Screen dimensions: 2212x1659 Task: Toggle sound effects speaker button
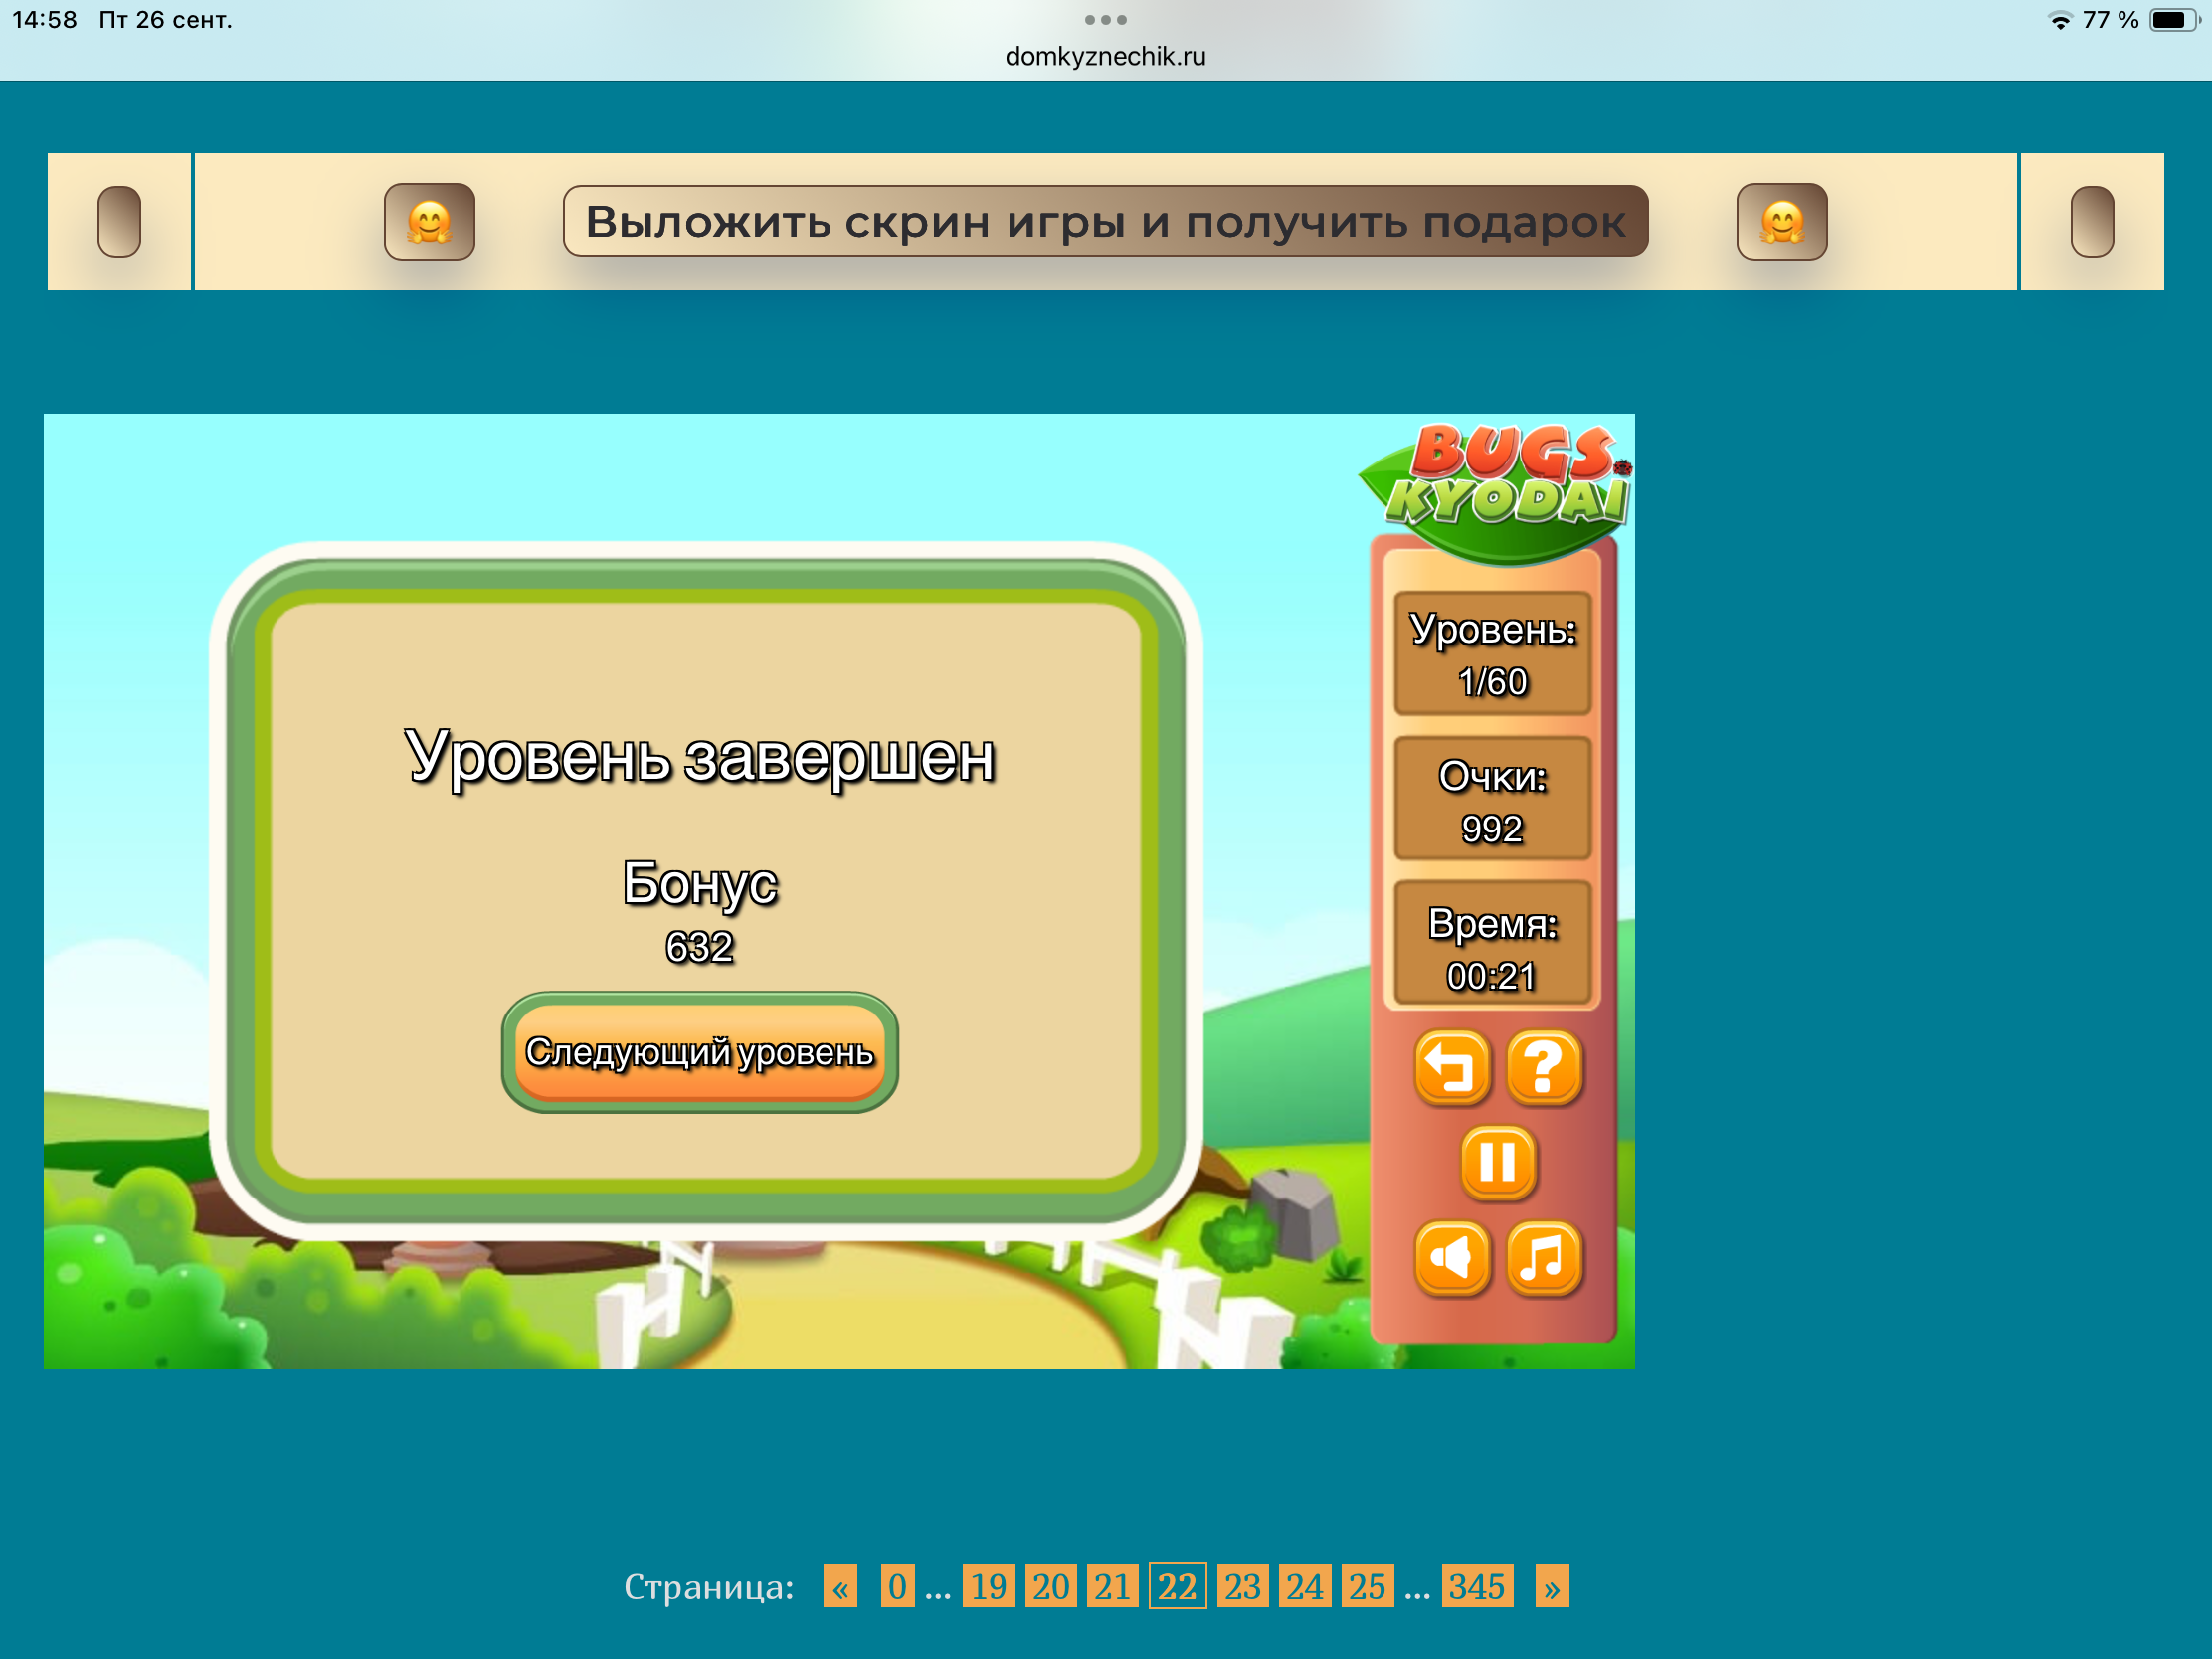(x=1451, y=1257)
